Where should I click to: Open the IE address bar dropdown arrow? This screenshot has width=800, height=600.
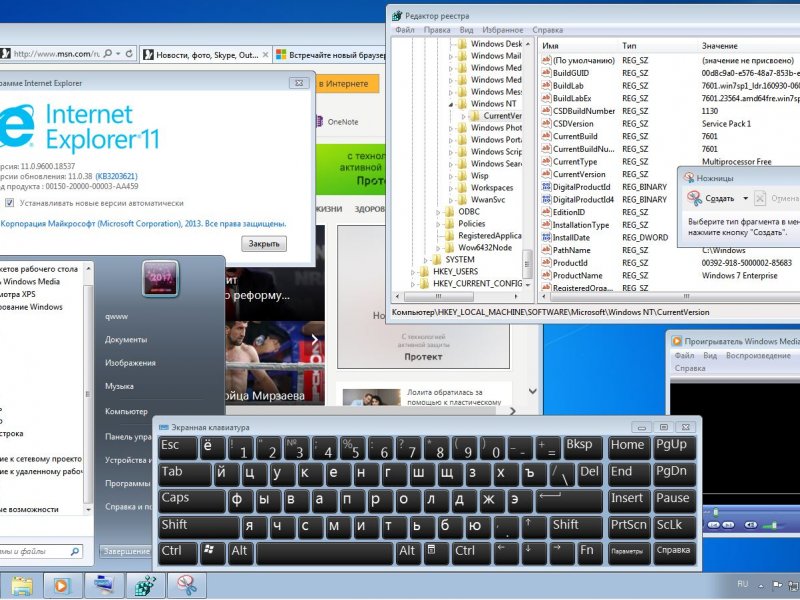118,54
